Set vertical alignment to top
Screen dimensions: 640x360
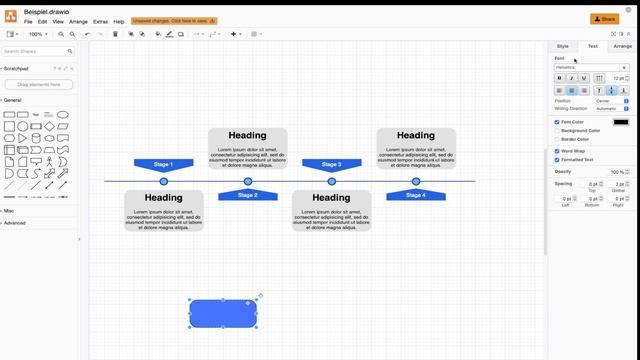pyautogui.click(x=599, y=90)
